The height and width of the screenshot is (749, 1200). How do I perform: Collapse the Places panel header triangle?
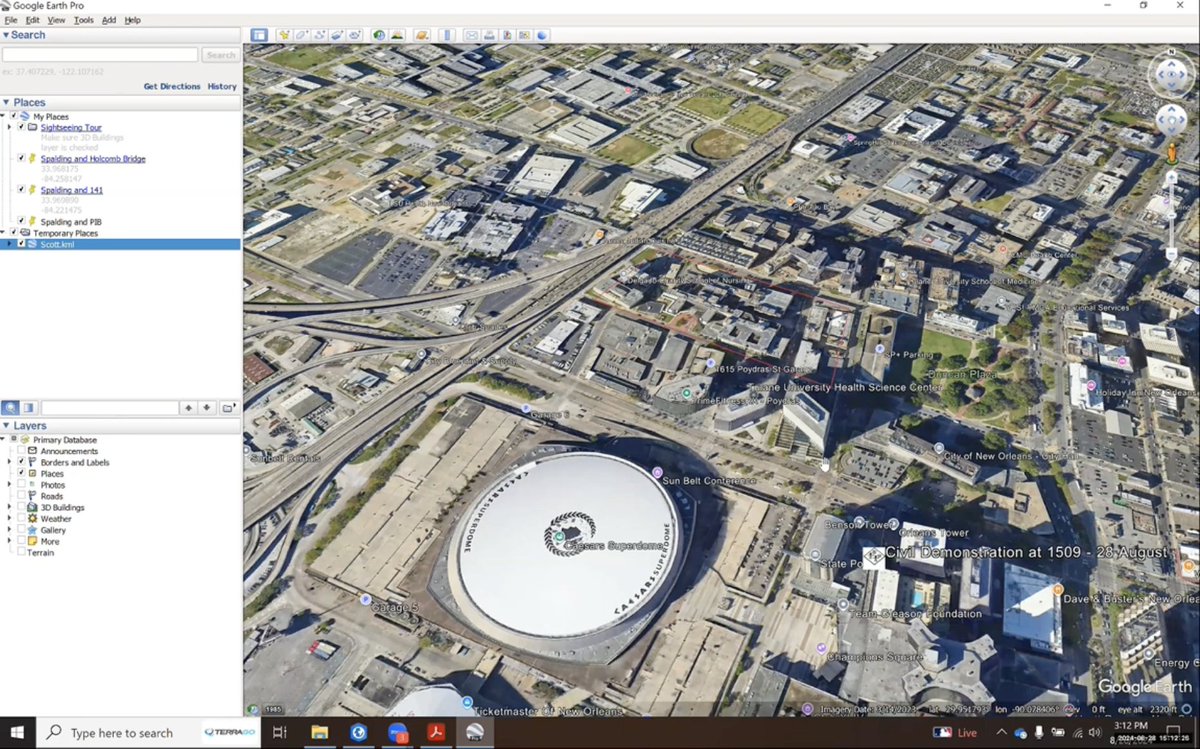pos(5,102)
